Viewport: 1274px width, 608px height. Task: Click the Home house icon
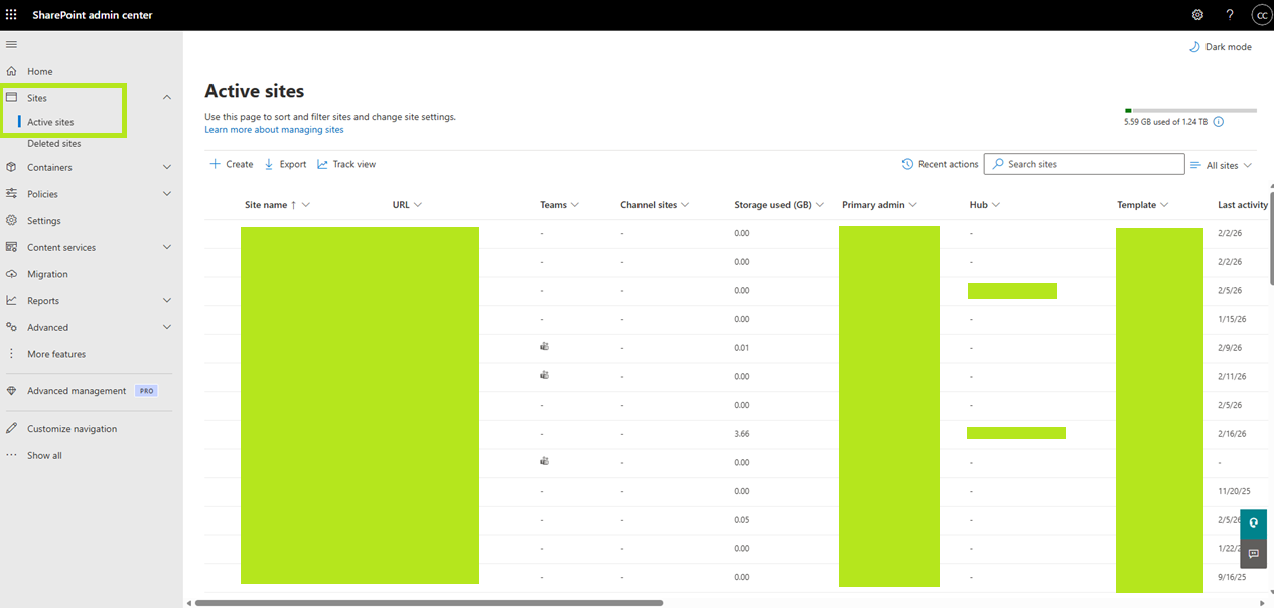tap(12, 71)
